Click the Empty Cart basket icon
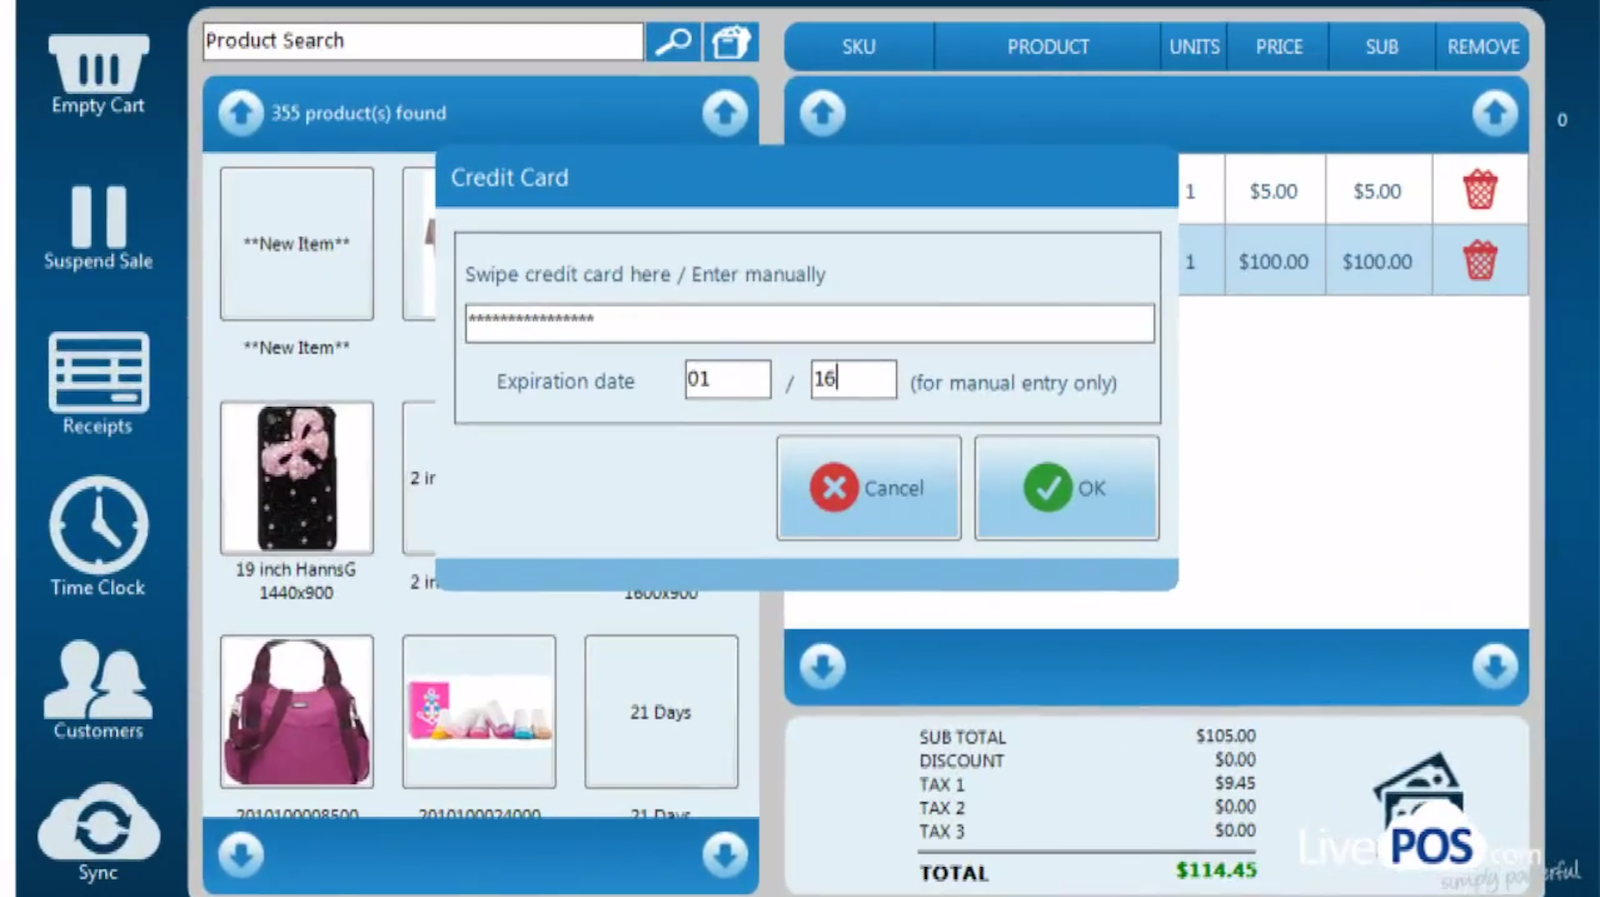 click(98, 66)
